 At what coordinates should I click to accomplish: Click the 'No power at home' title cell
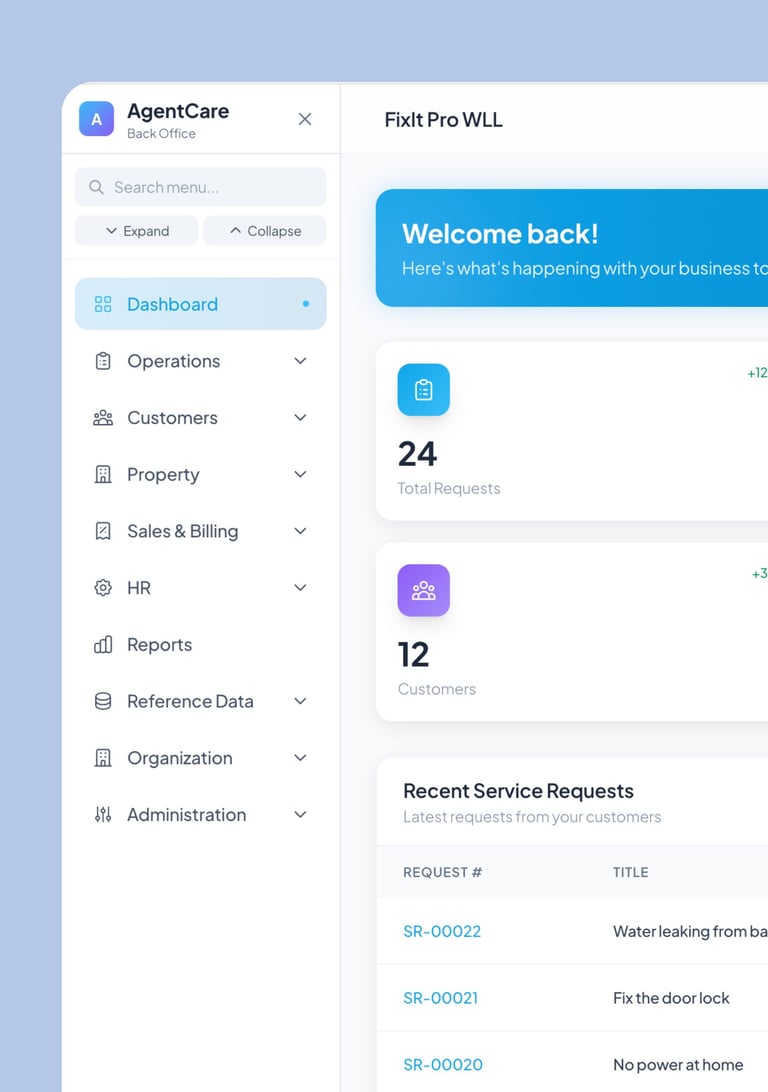(678, 1065)
